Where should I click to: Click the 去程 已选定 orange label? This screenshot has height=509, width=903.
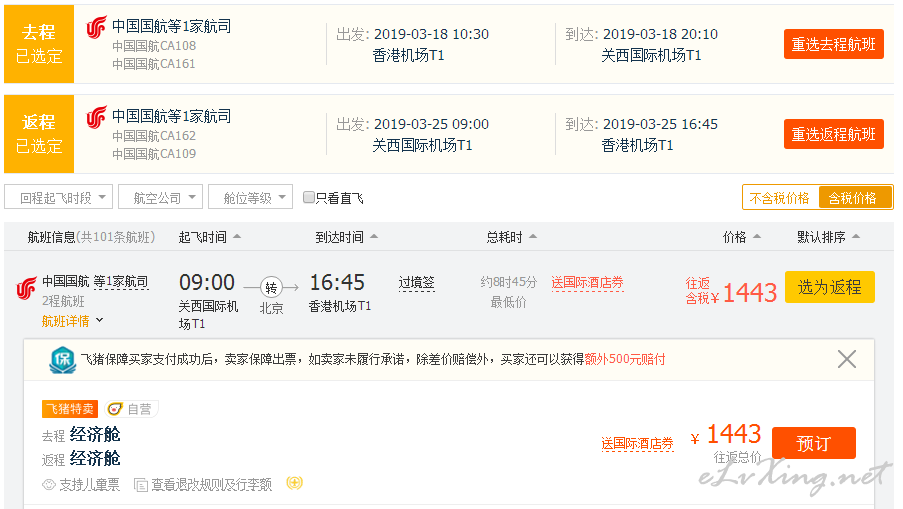(x=39, y=44)
